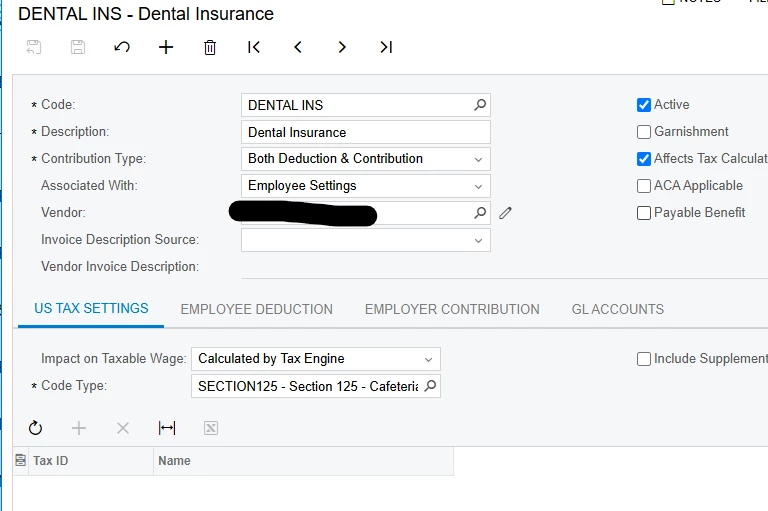Switch to the Employee Deduction tab
The image size is (768, 511).
[256, 309]
